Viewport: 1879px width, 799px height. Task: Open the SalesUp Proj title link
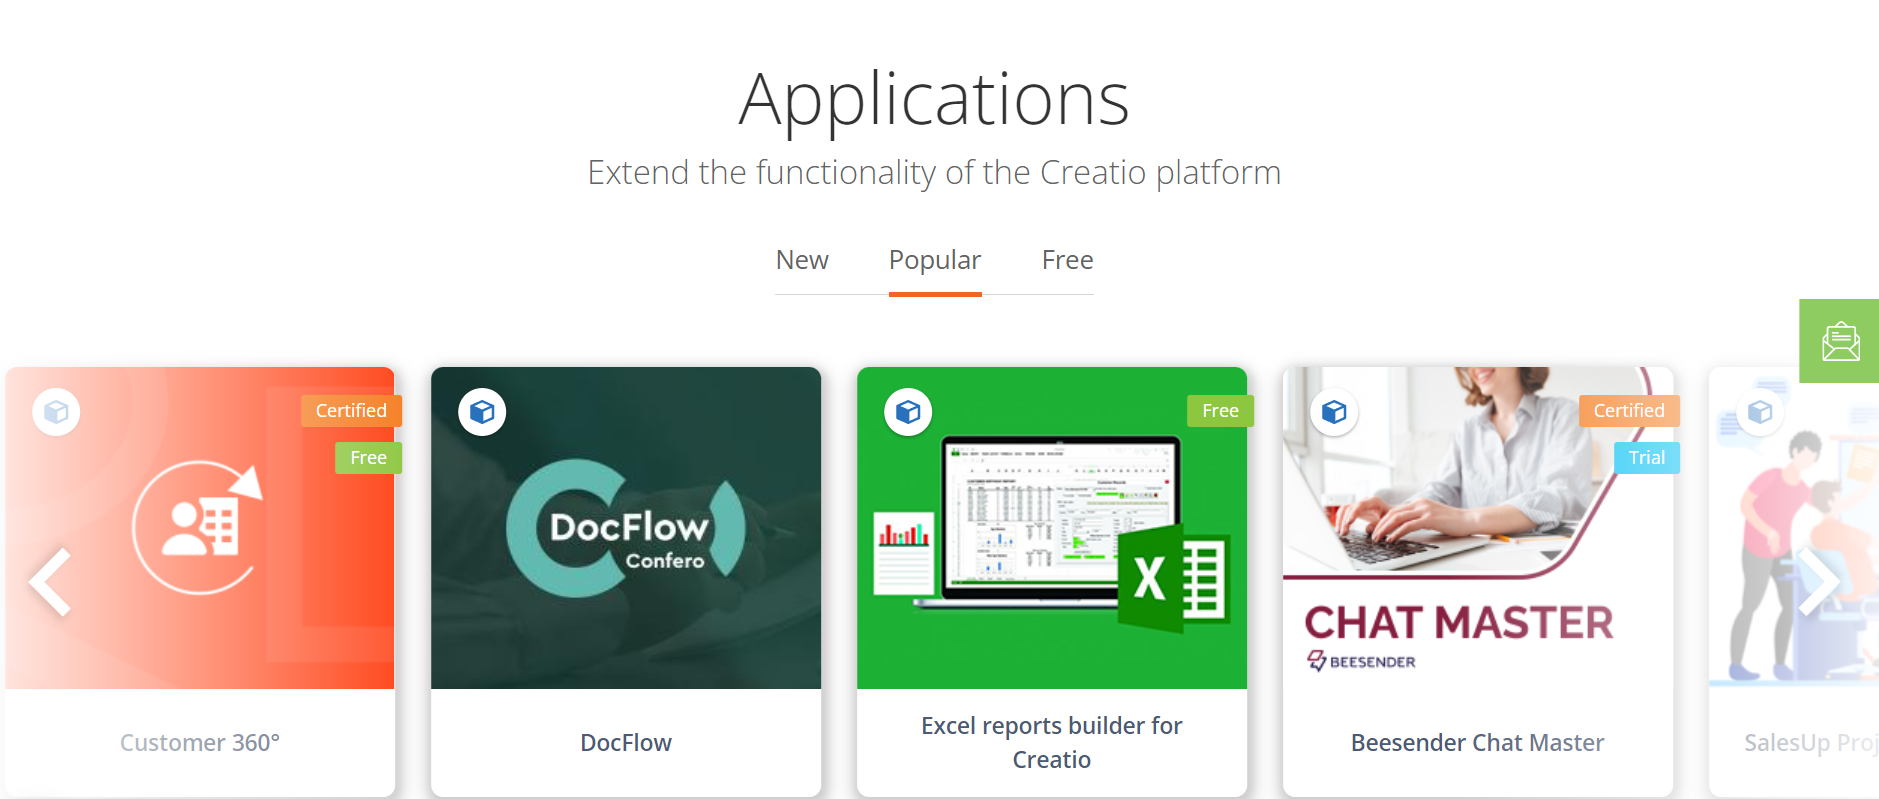(x=1811, y=743)
